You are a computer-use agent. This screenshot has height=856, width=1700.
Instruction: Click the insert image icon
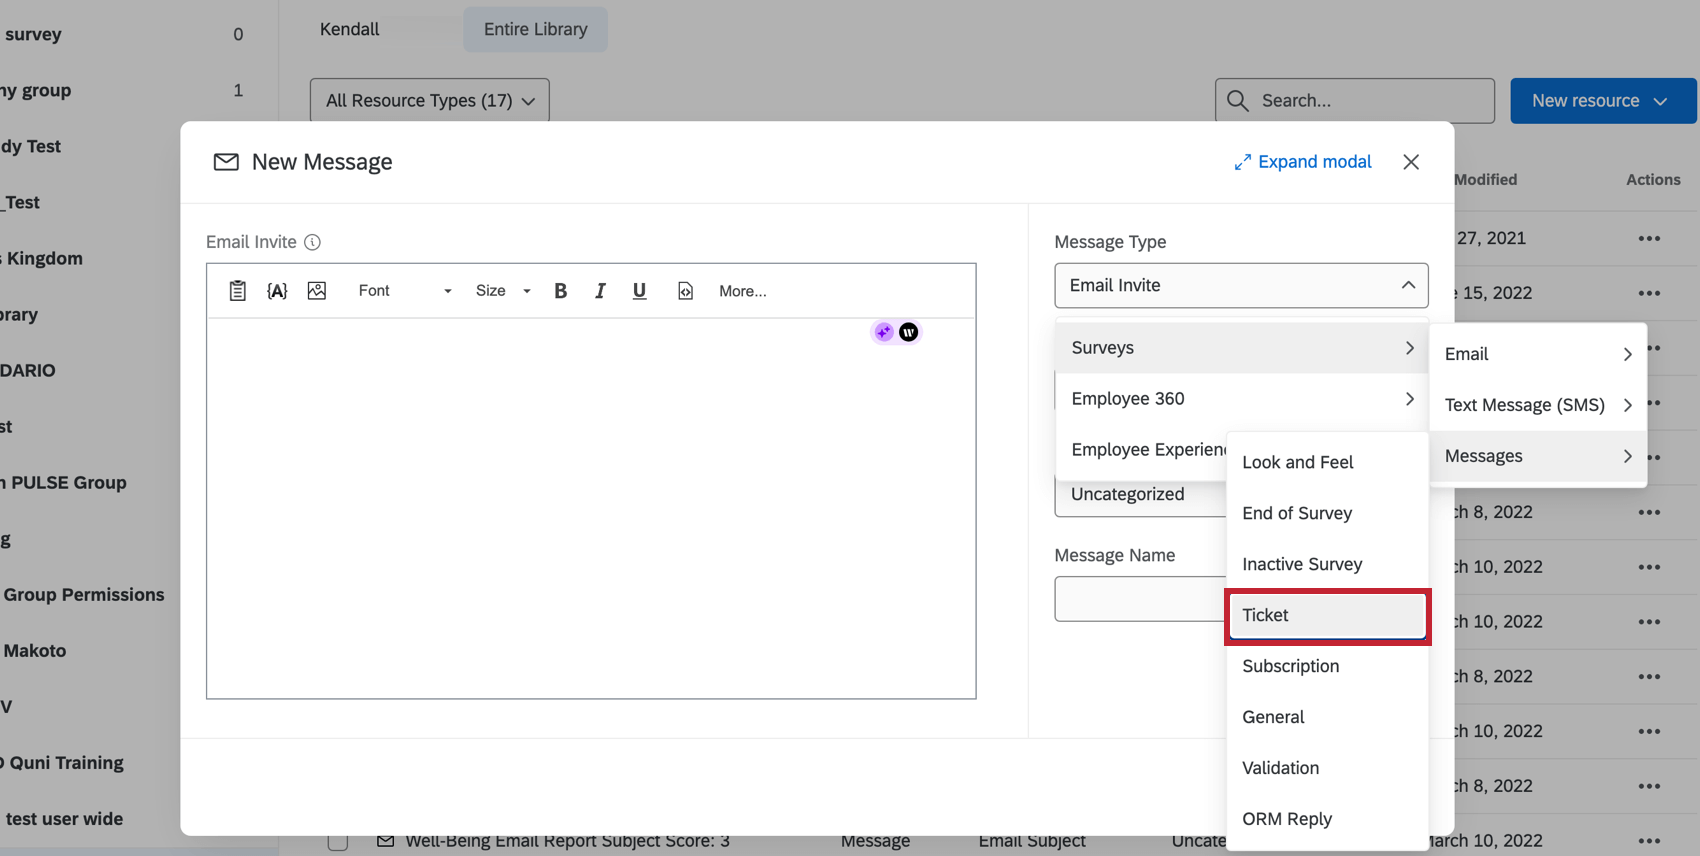point(317,291)
